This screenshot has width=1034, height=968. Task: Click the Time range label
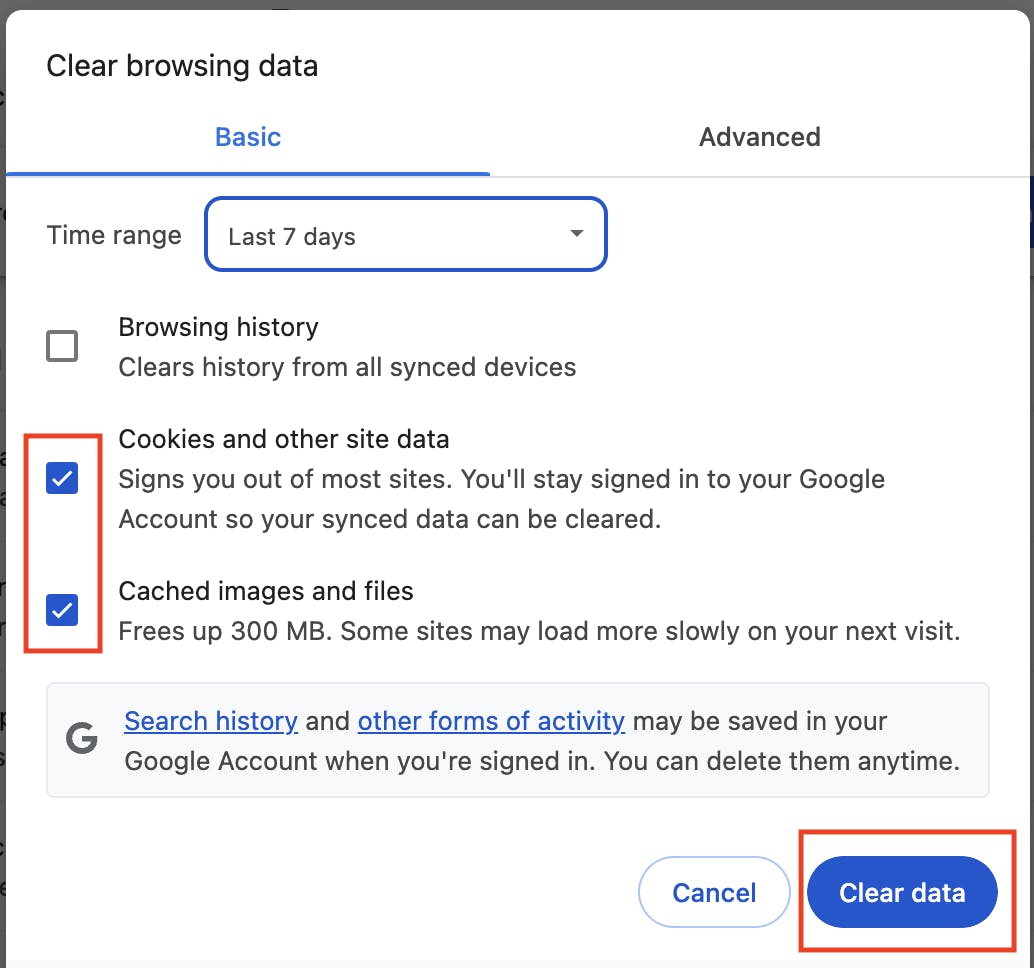pos(114,235)
